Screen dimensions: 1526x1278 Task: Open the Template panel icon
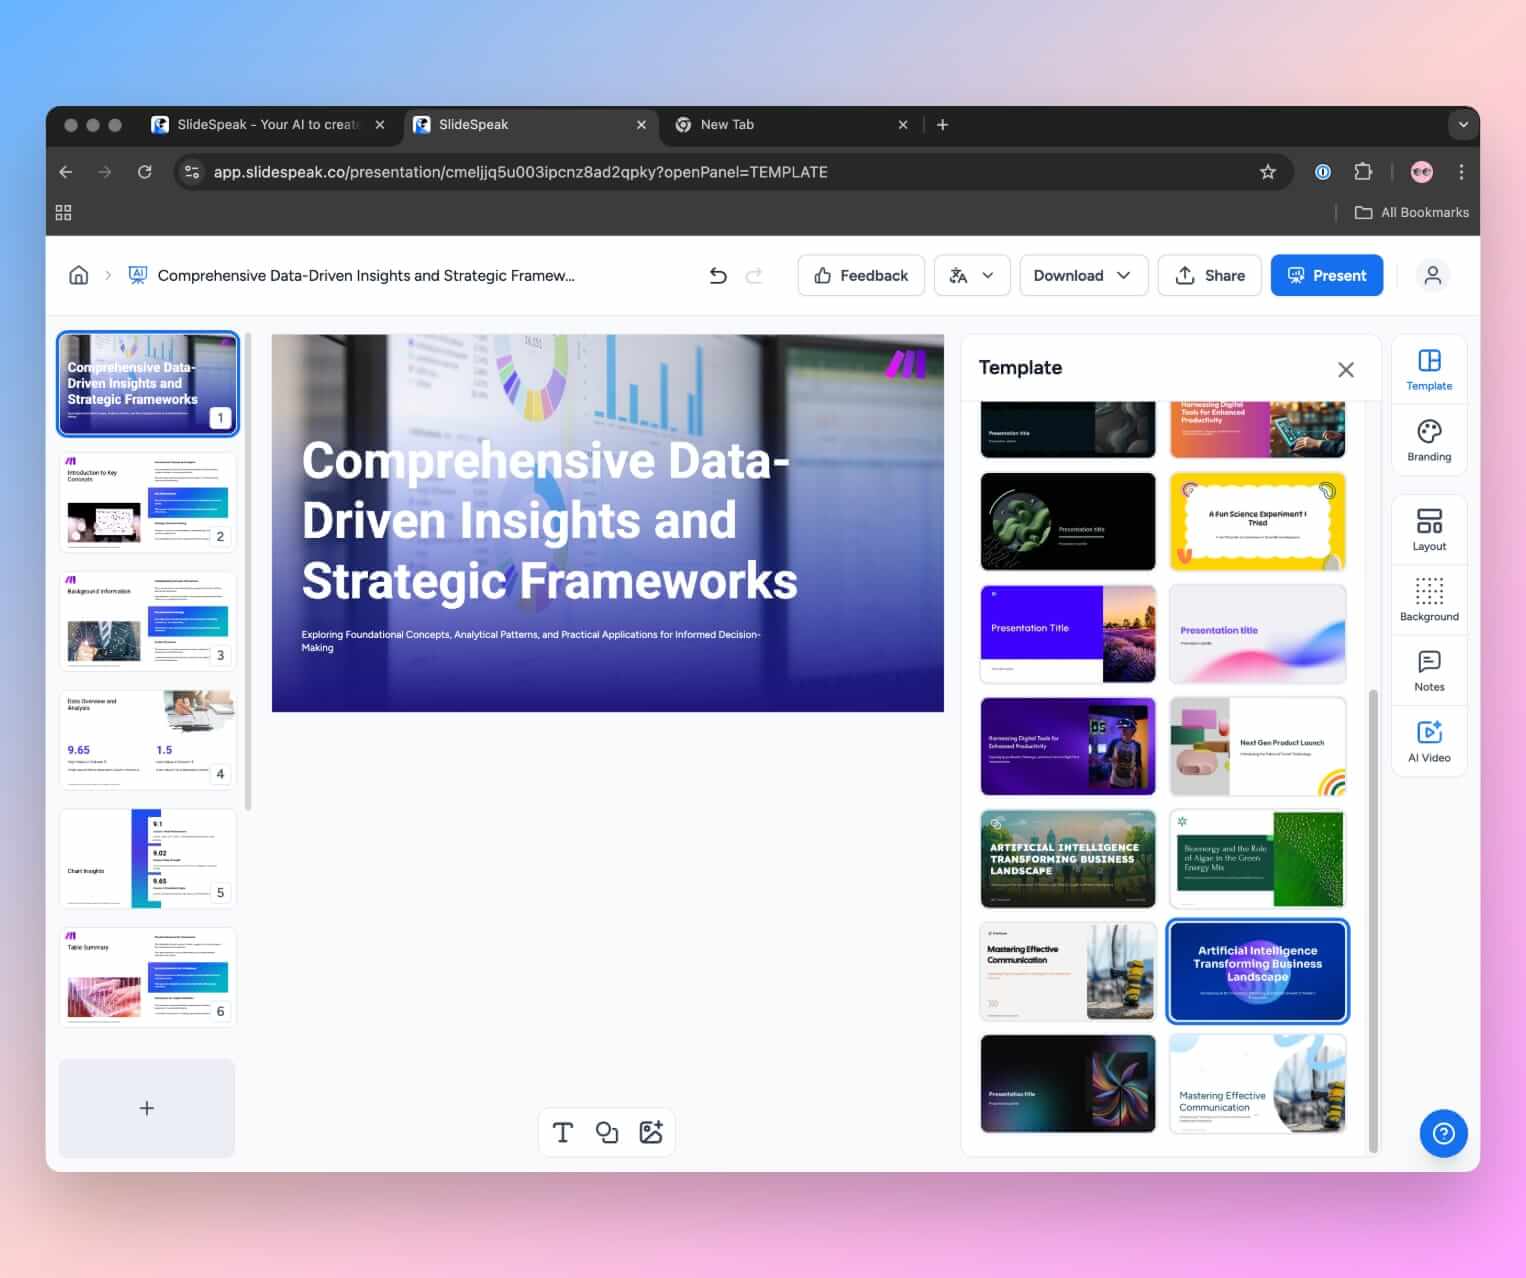1428,368
